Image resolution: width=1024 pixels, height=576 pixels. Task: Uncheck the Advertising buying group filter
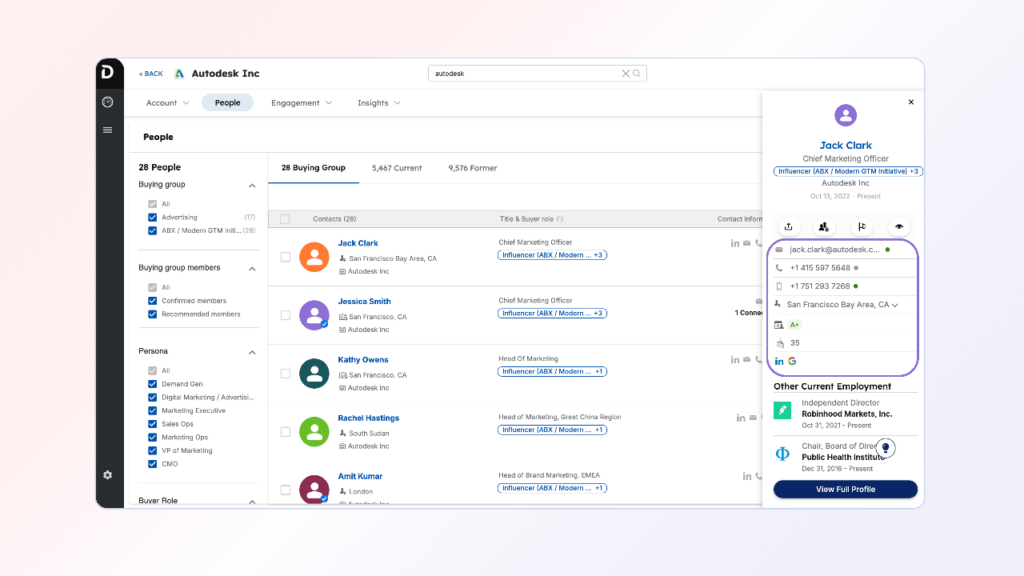pos(152,217)
